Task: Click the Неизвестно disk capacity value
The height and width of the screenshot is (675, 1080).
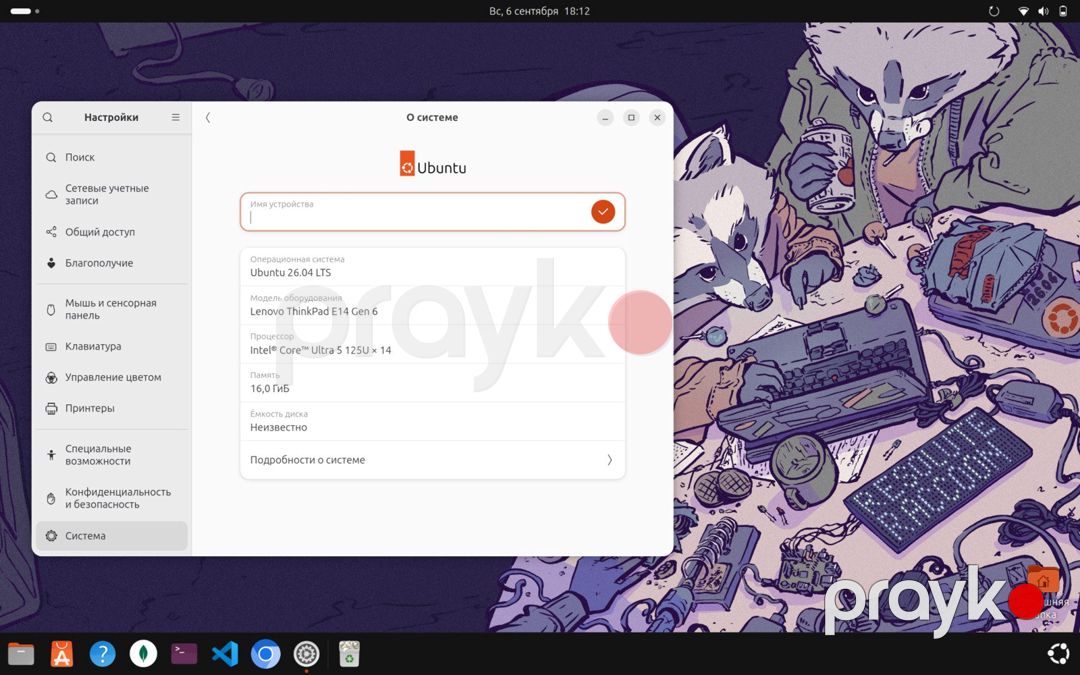Action: [x=278, y=427]
